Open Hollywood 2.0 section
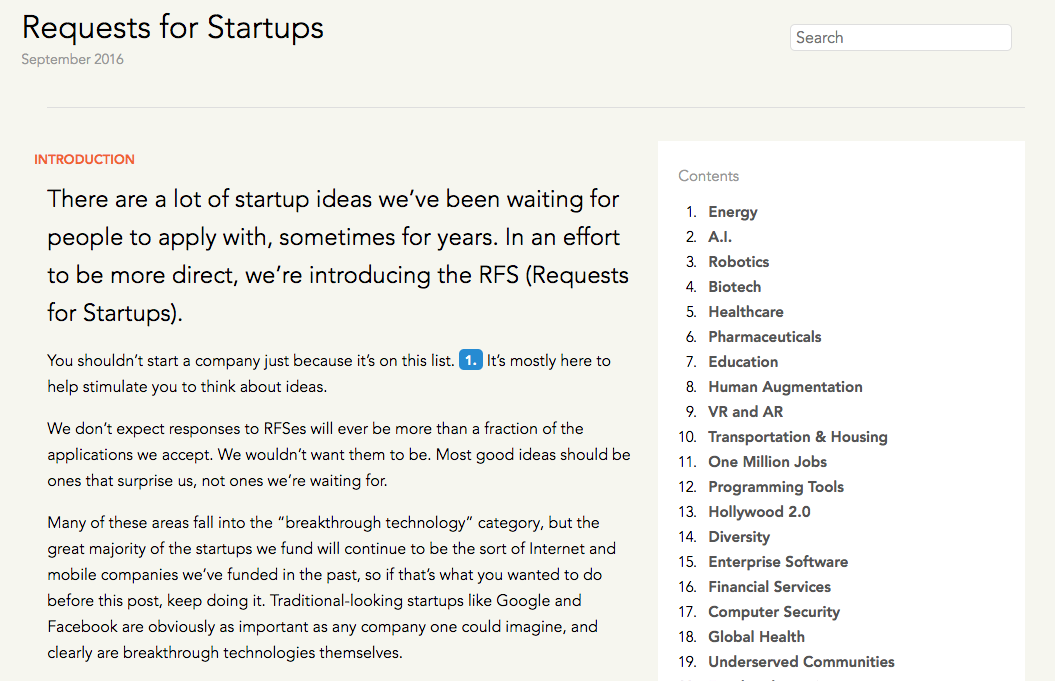Screen dimensions: 1055x681 click(759, 512)
